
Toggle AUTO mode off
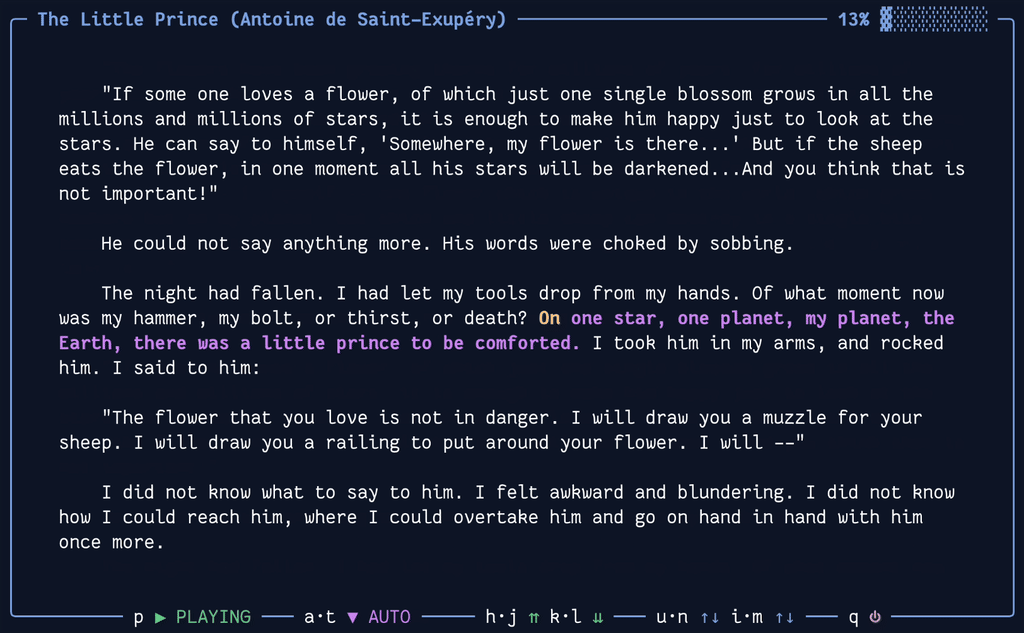[x=389, y=617]
